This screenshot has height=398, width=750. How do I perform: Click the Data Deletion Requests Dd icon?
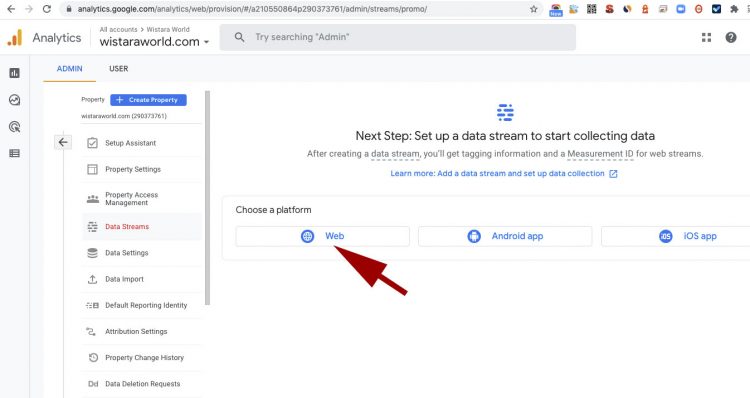point(93,384)
